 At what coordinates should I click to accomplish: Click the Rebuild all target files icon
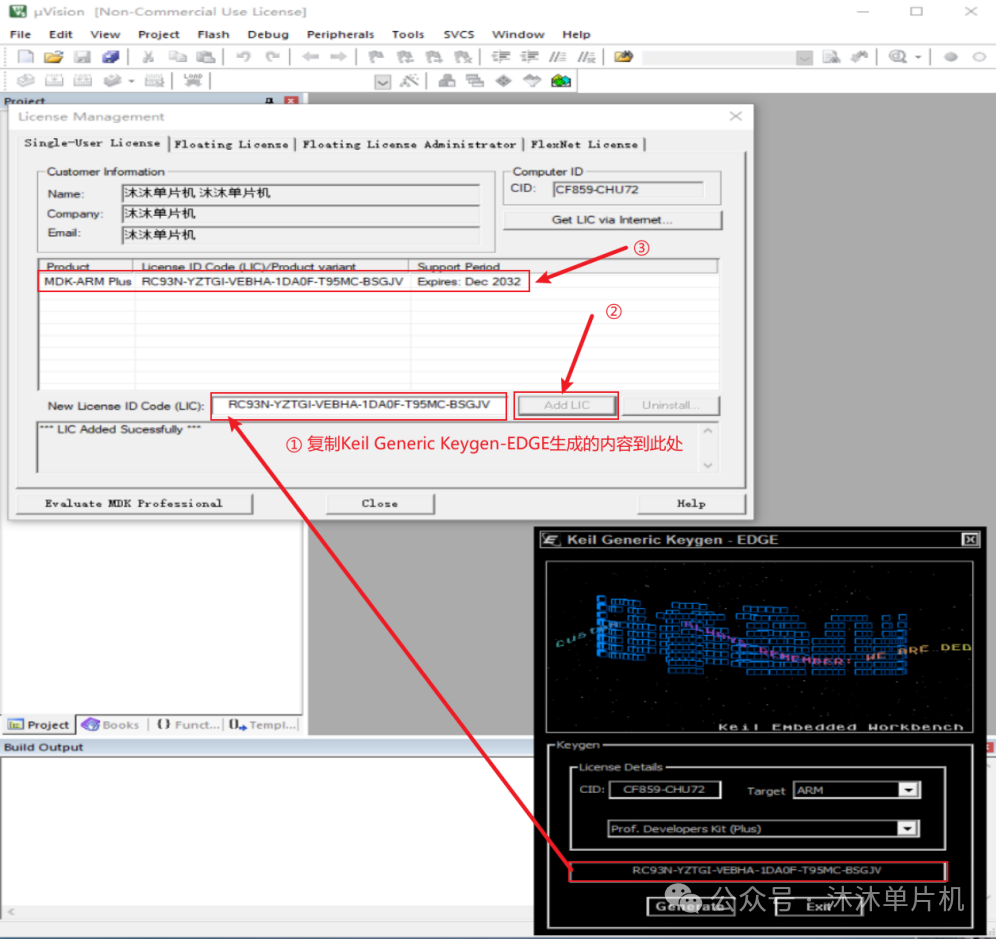tap(83, 81)
